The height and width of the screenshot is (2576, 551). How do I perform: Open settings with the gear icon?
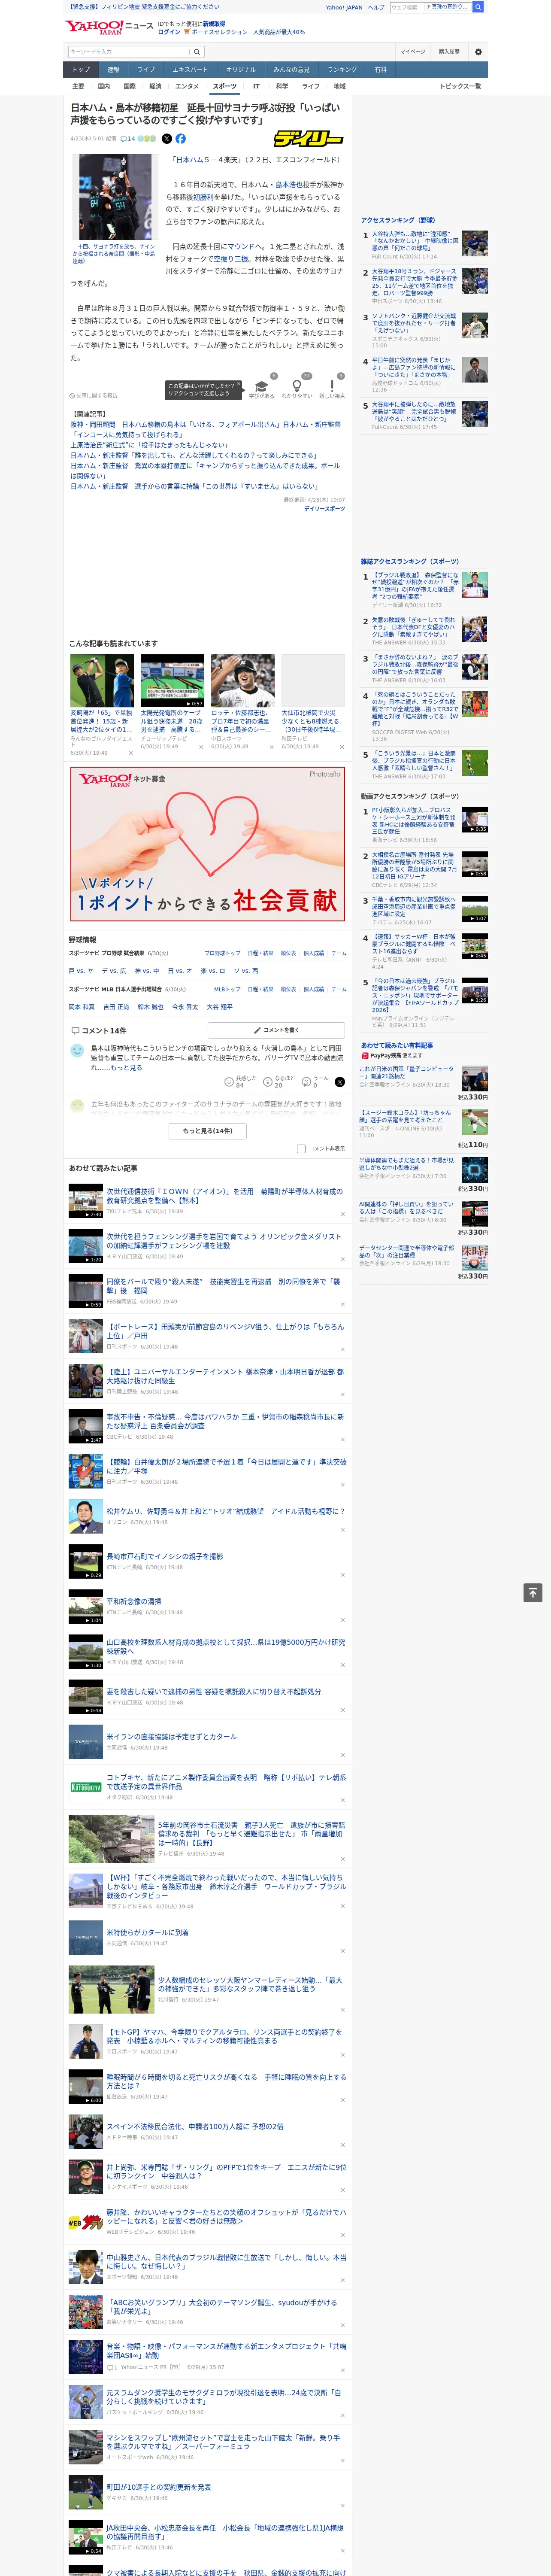pos(478,51)
